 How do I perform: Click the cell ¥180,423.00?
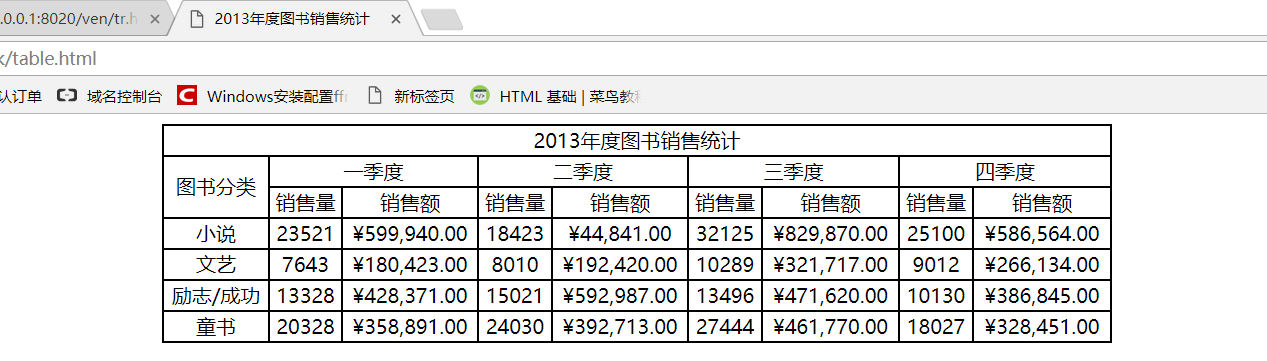point(411,265)
